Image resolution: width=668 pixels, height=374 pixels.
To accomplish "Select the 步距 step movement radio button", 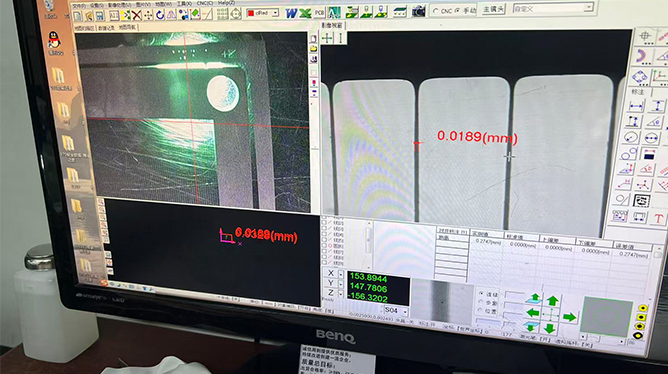I will tap(481, 302).
